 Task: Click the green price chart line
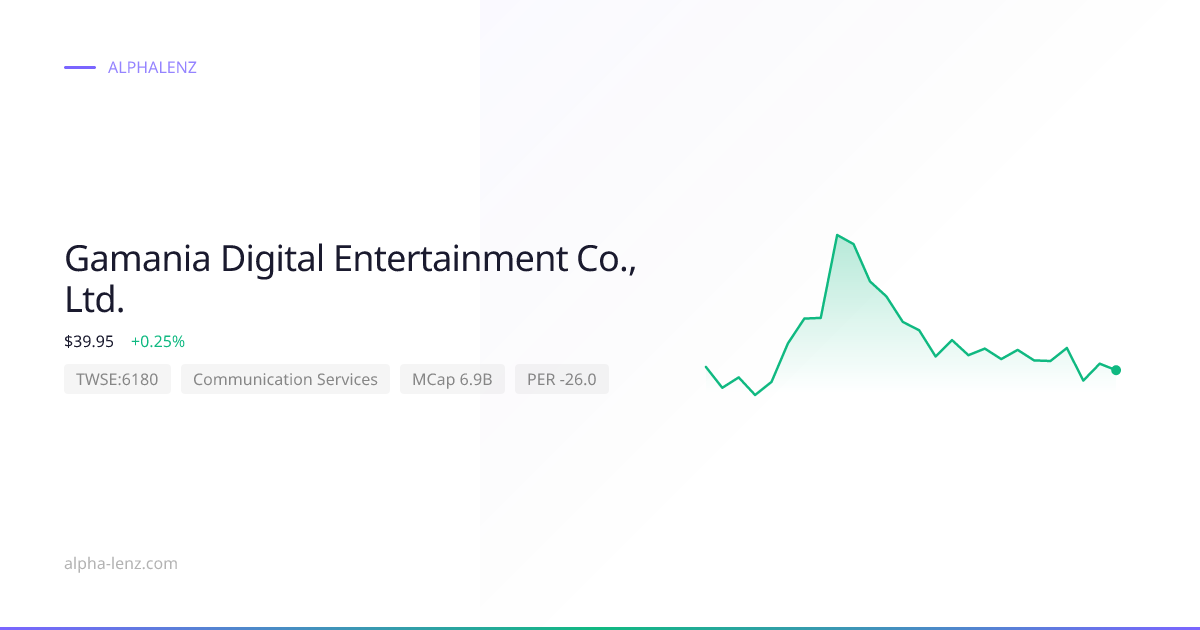[910, 315]
